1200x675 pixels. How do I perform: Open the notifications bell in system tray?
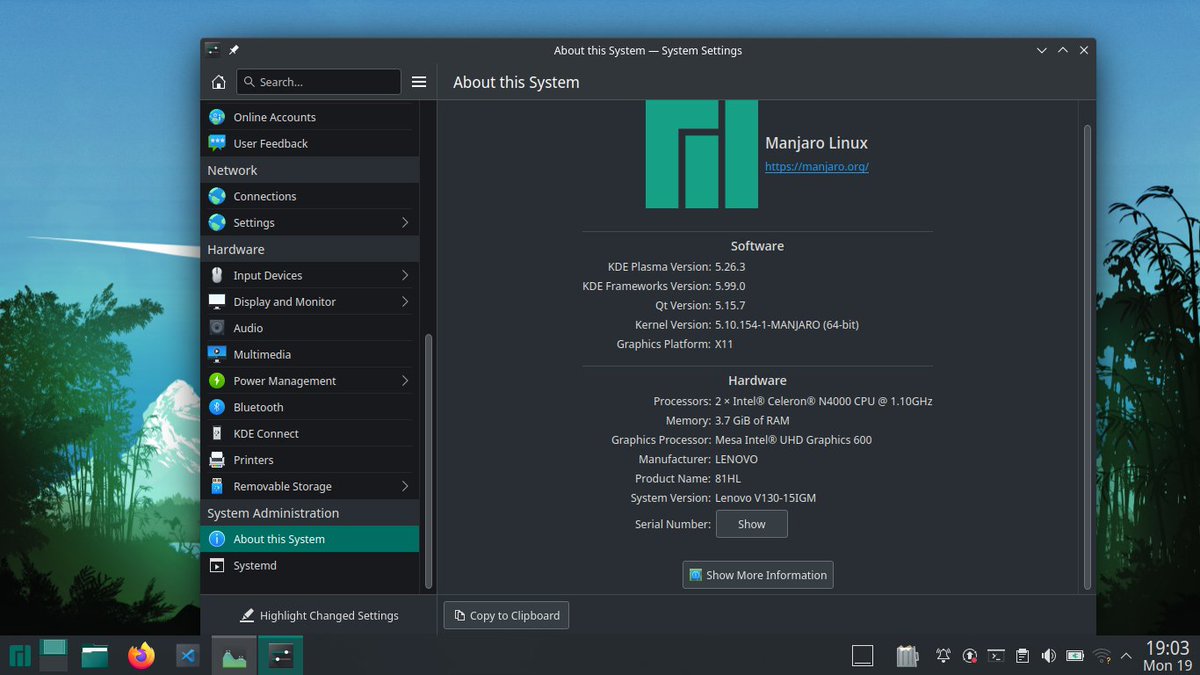(x=943, y=657)
